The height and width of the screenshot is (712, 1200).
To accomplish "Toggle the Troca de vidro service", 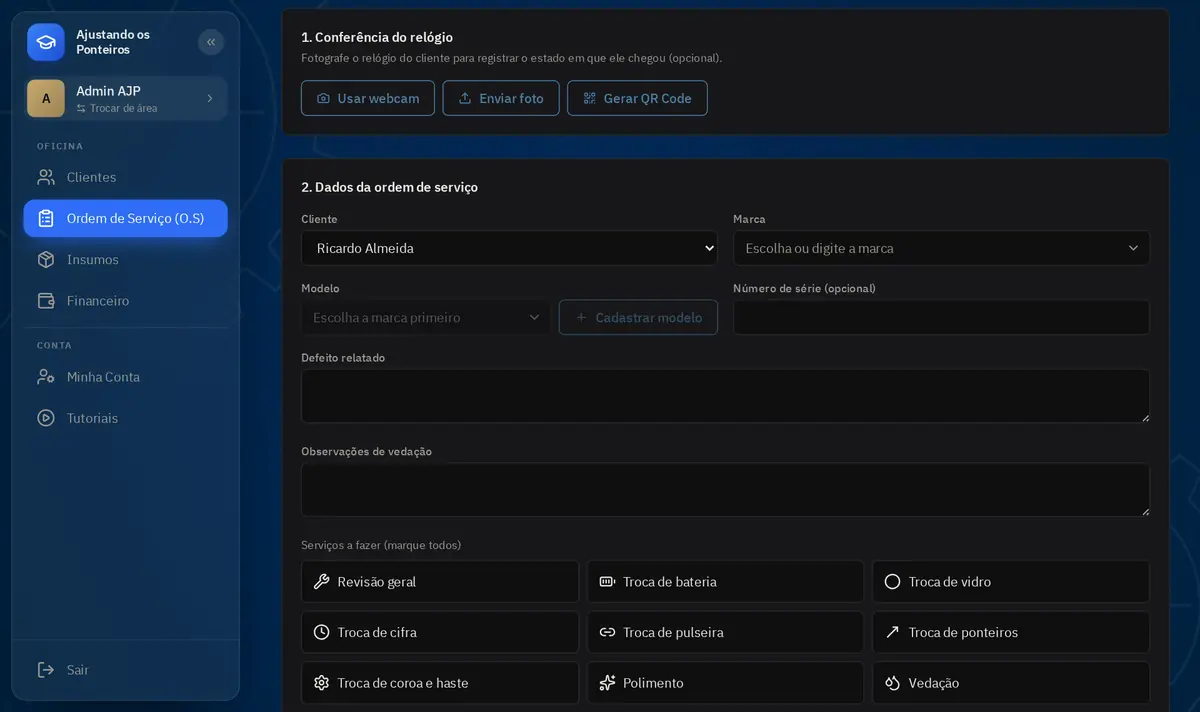I will (x=1011, y=581).
